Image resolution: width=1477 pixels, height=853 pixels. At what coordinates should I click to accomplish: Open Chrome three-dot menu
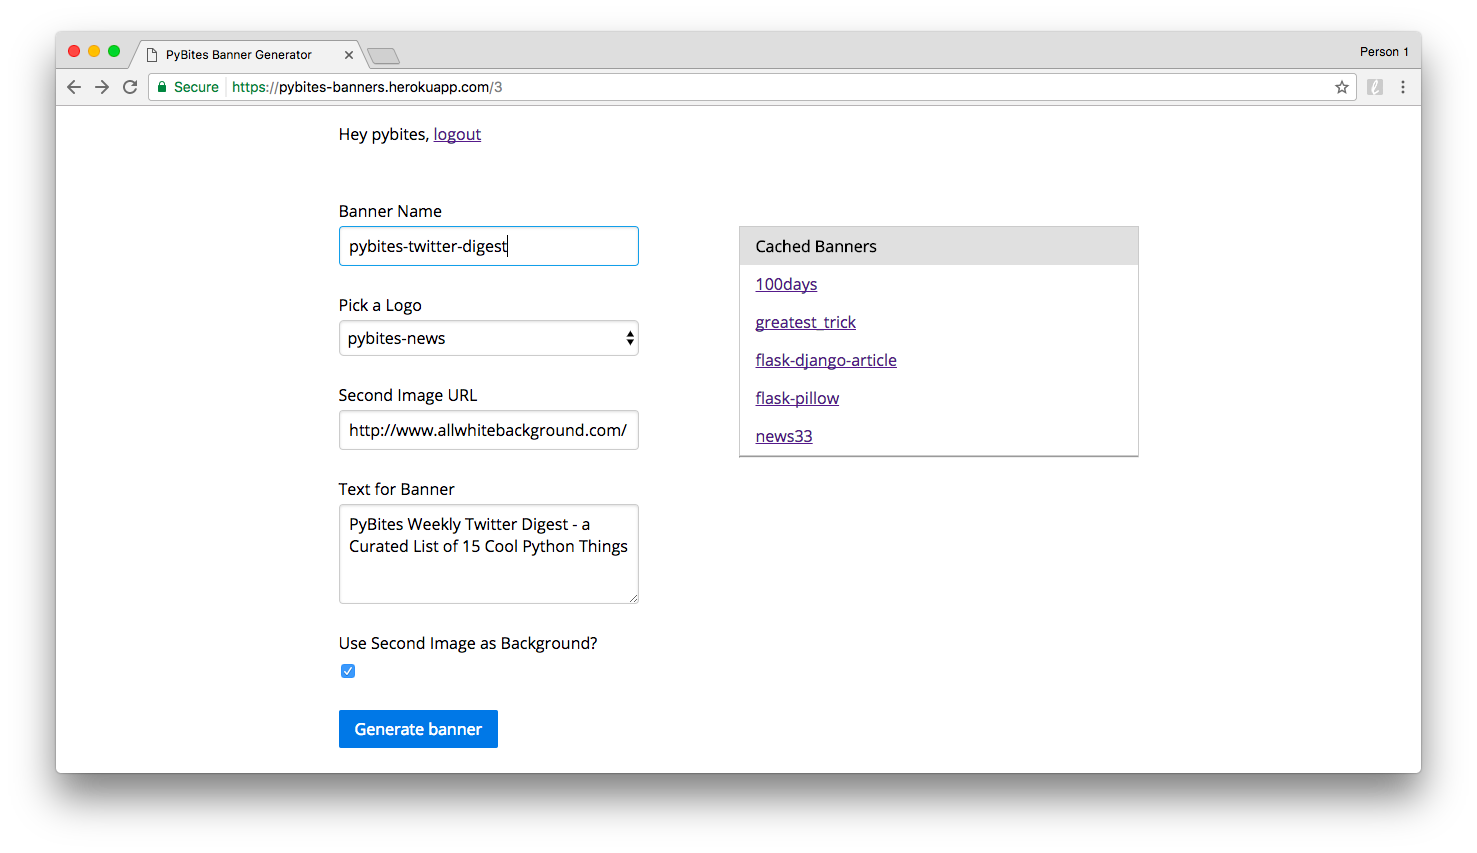pyautogui.click(x=1403, y=87)
